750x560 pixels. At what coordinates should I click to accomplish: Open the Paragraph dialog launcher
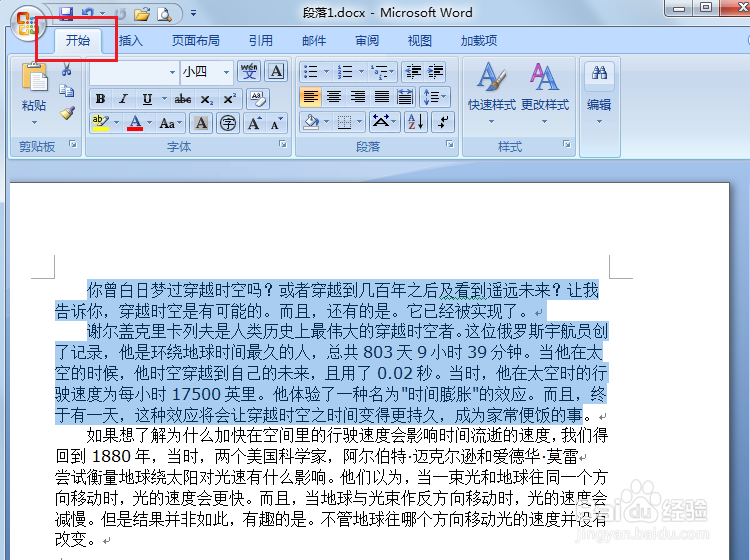(x=450, y=144)
